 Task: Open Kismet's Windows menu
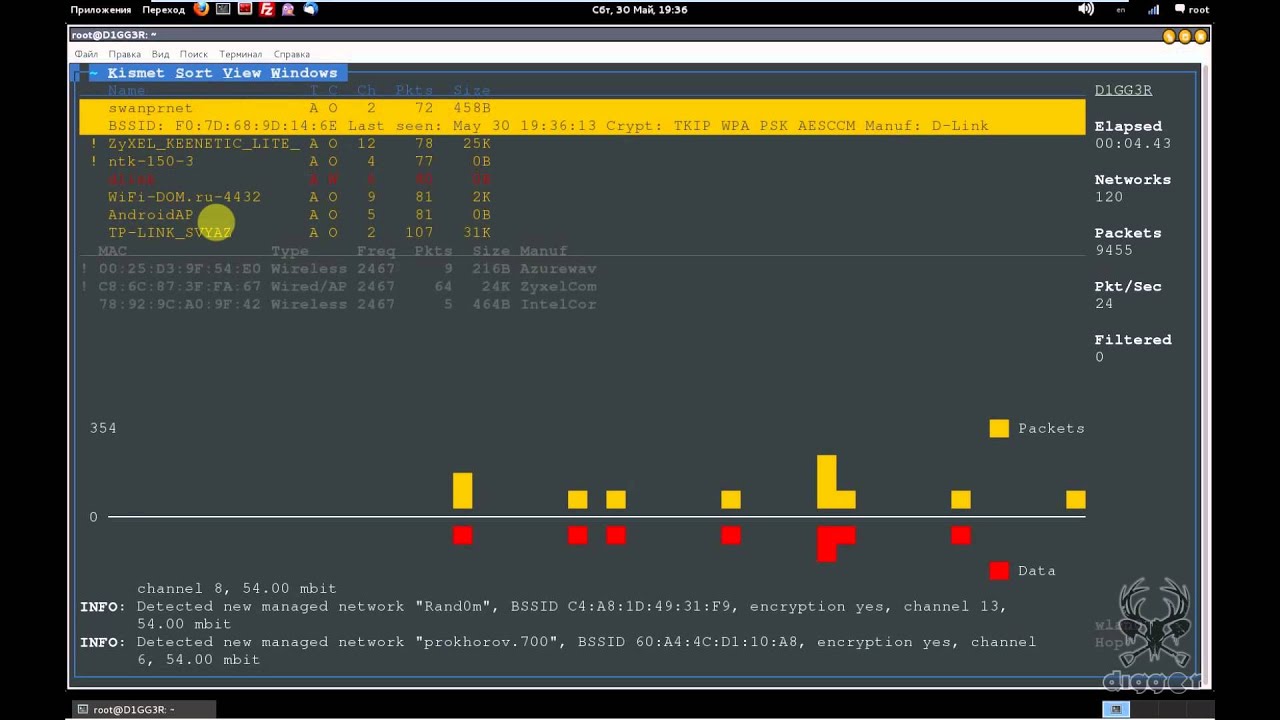(304, 73)
